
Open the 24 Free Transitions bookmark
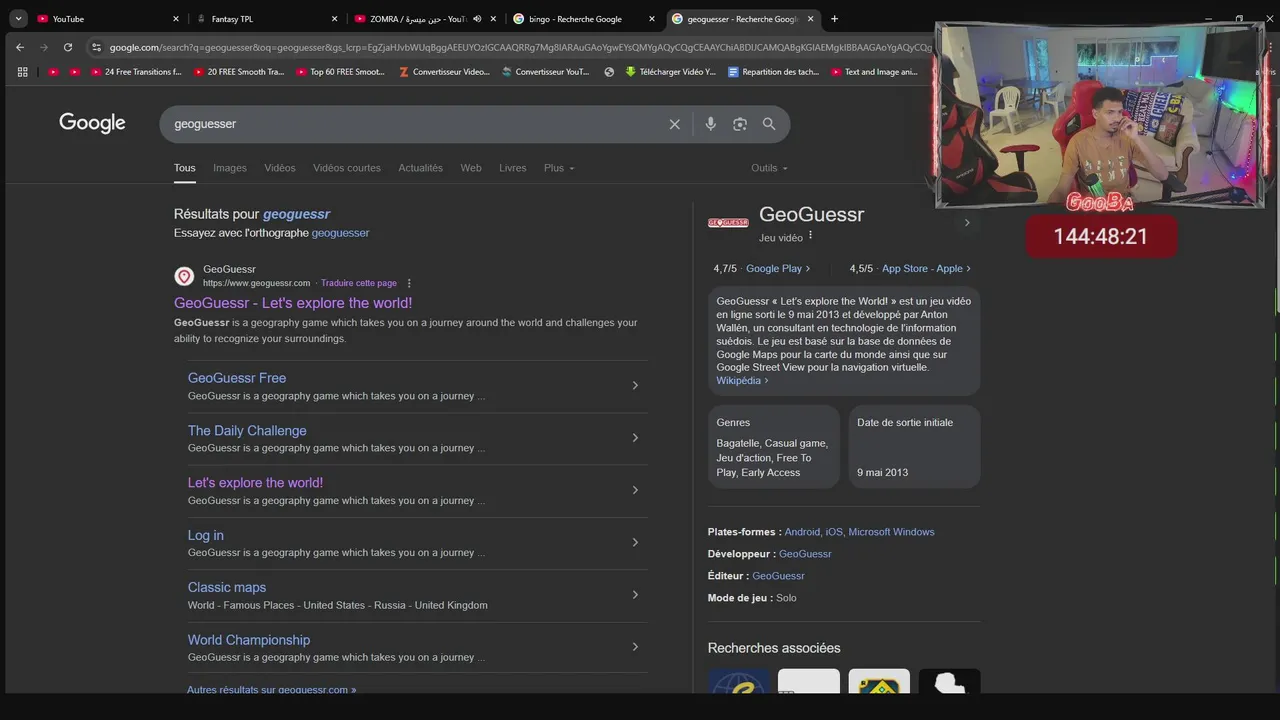pyautogui.click(x=136, y=72)
